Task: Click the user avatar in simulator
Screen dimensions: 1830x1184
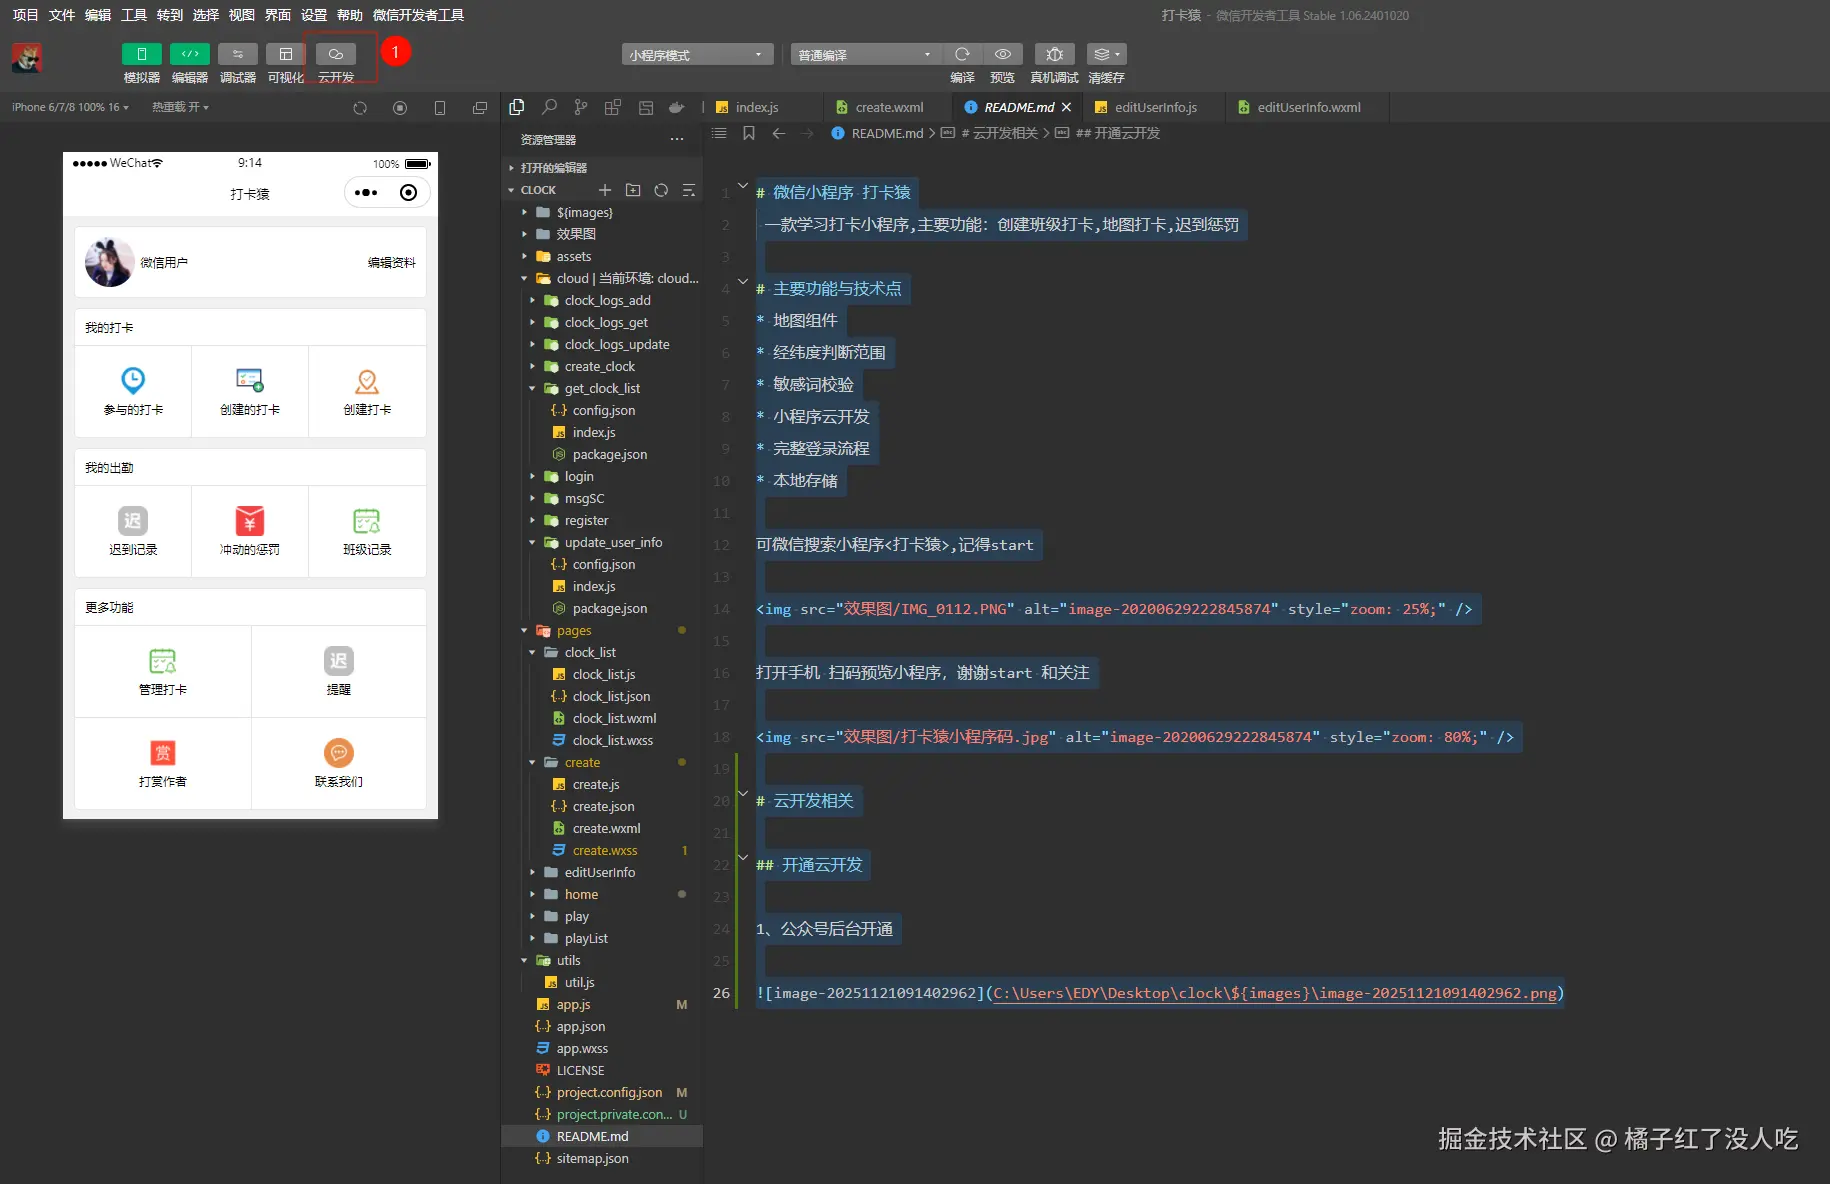Action: (x=109, y=262)
